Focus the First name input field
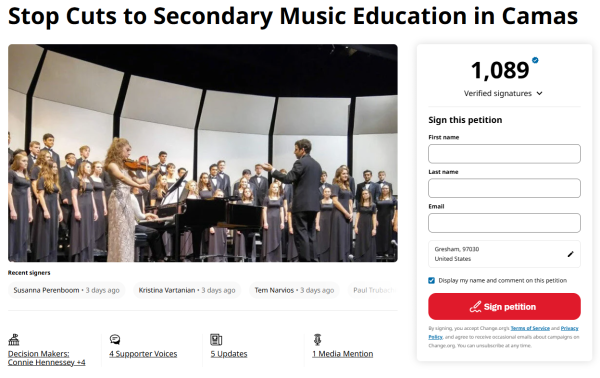The width and height of the screenshot is (600, 378). tap(504, 154)
